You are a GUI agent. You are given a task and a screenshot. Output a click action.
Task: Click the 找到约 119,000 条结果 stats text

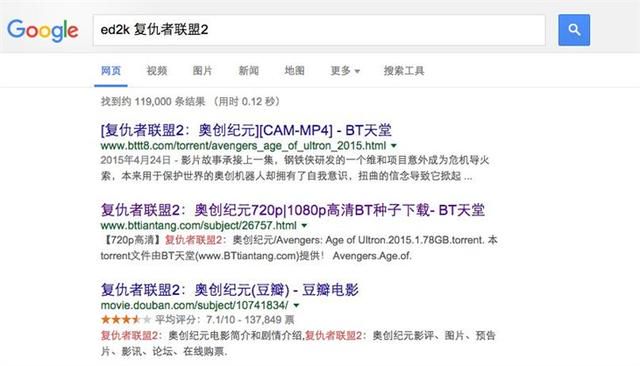click(x=153, y=101)
